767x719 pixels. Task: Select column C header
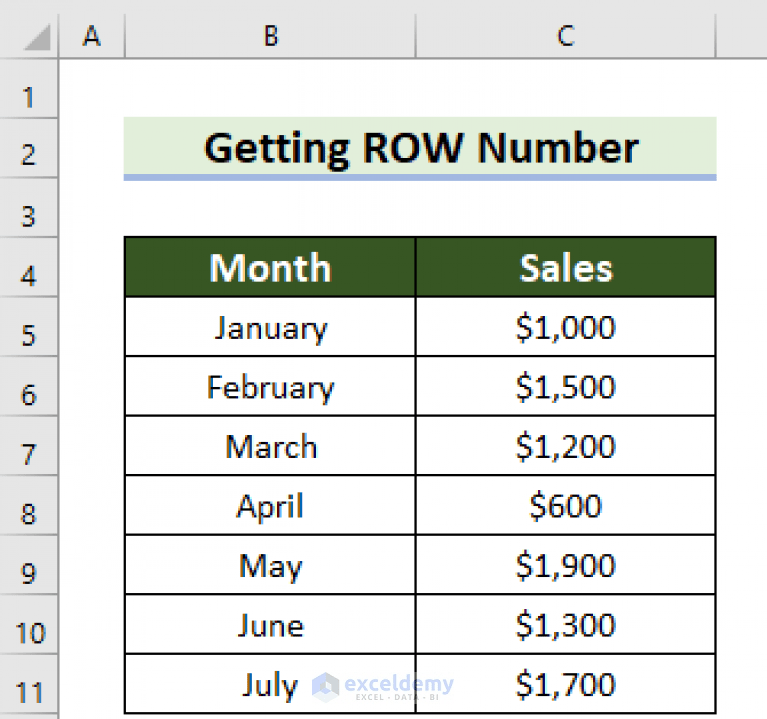[x=565, y=36]
